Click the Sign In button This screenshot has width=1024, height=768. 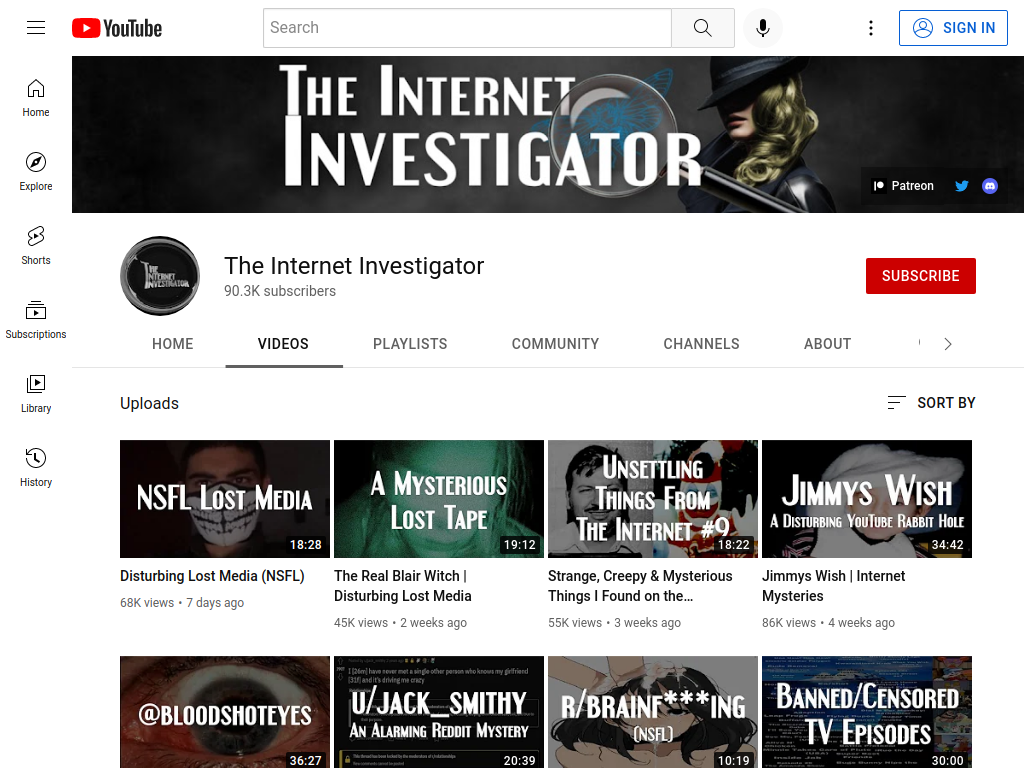pyautogui.click(x=953, y=28)
